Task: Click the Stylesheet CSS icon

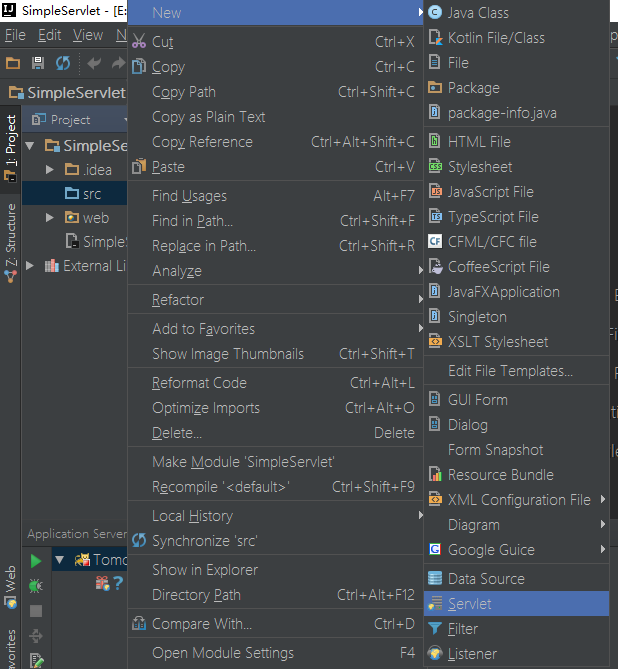Action: pyautogui.click(x=435, y=166)
